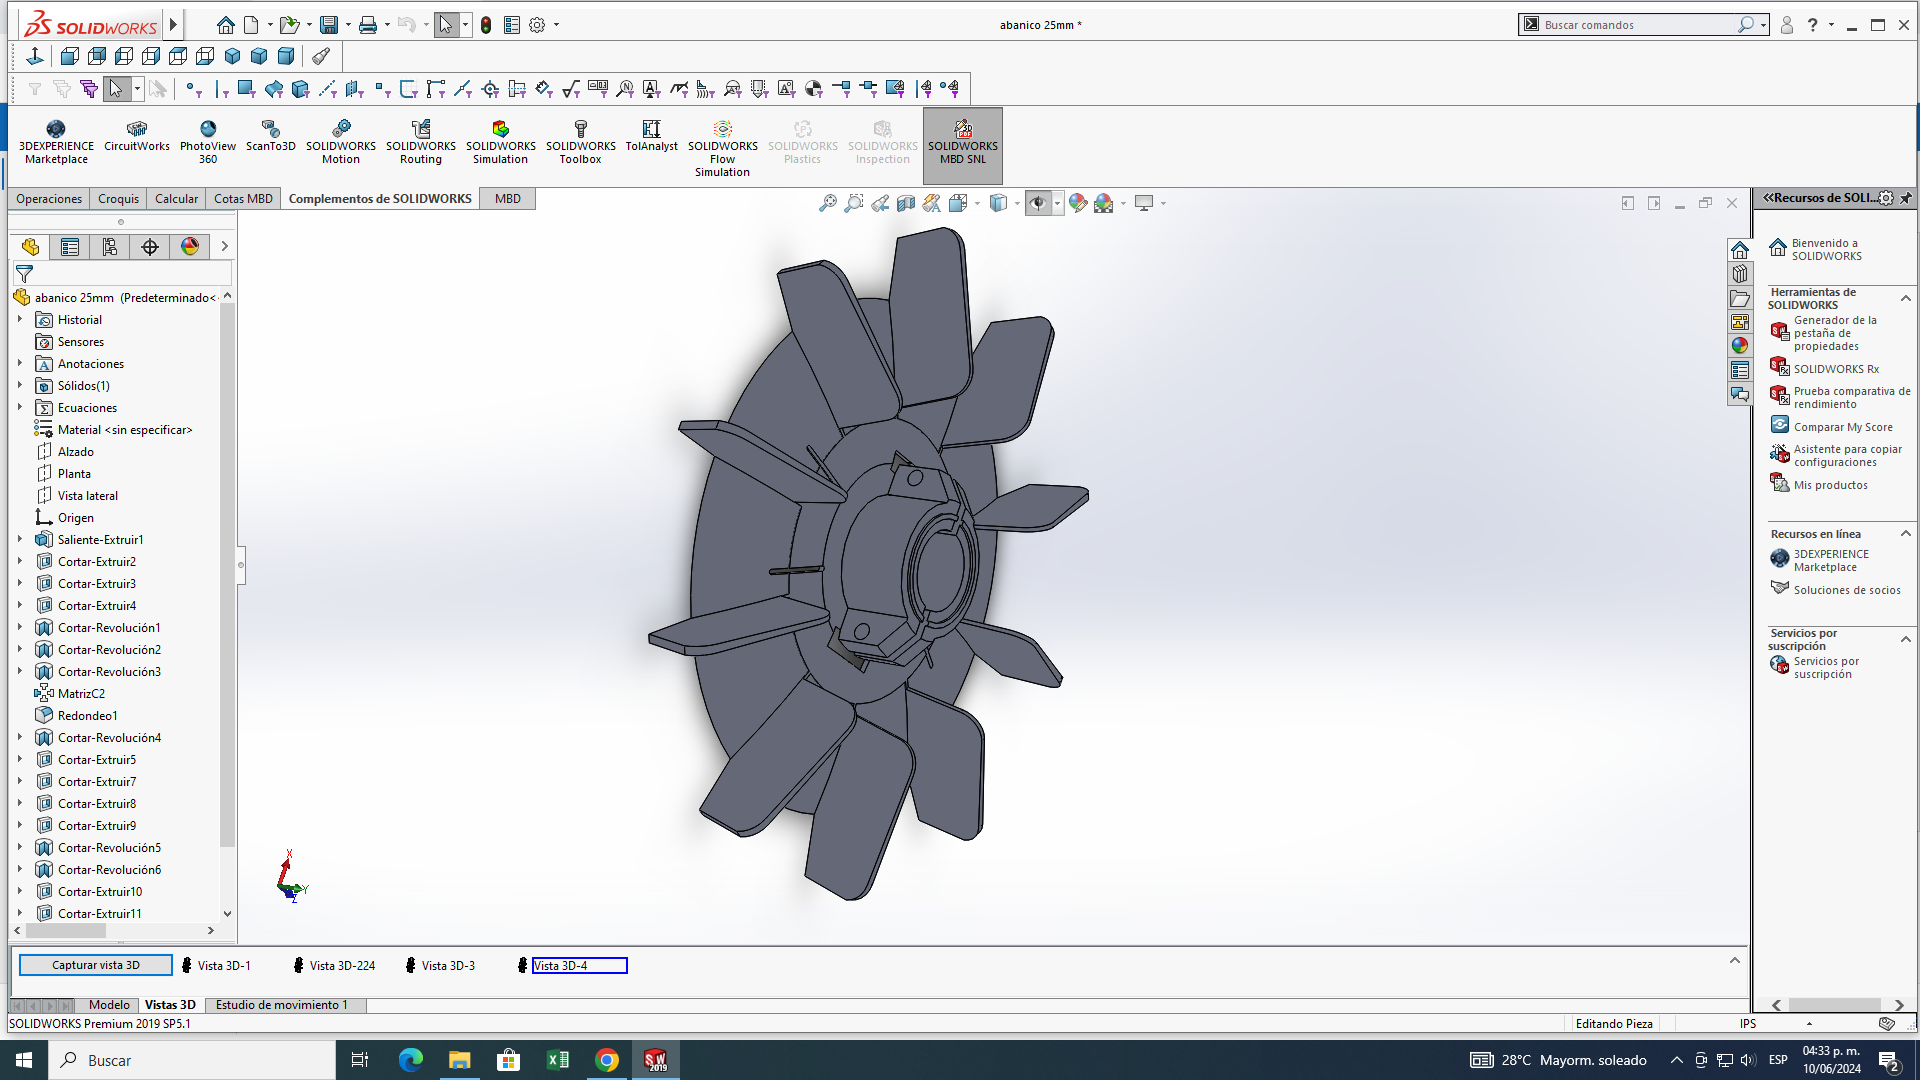
Task: Click the Edit Appearance color ball icon
Action: [1077, 203]
